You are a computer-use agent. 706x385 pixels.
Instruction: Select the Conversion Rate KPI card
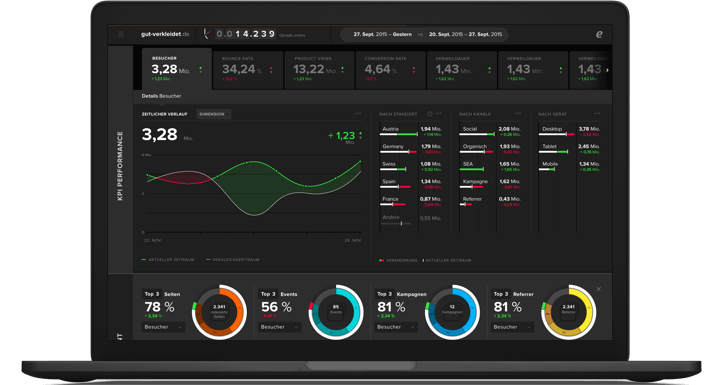390,70
